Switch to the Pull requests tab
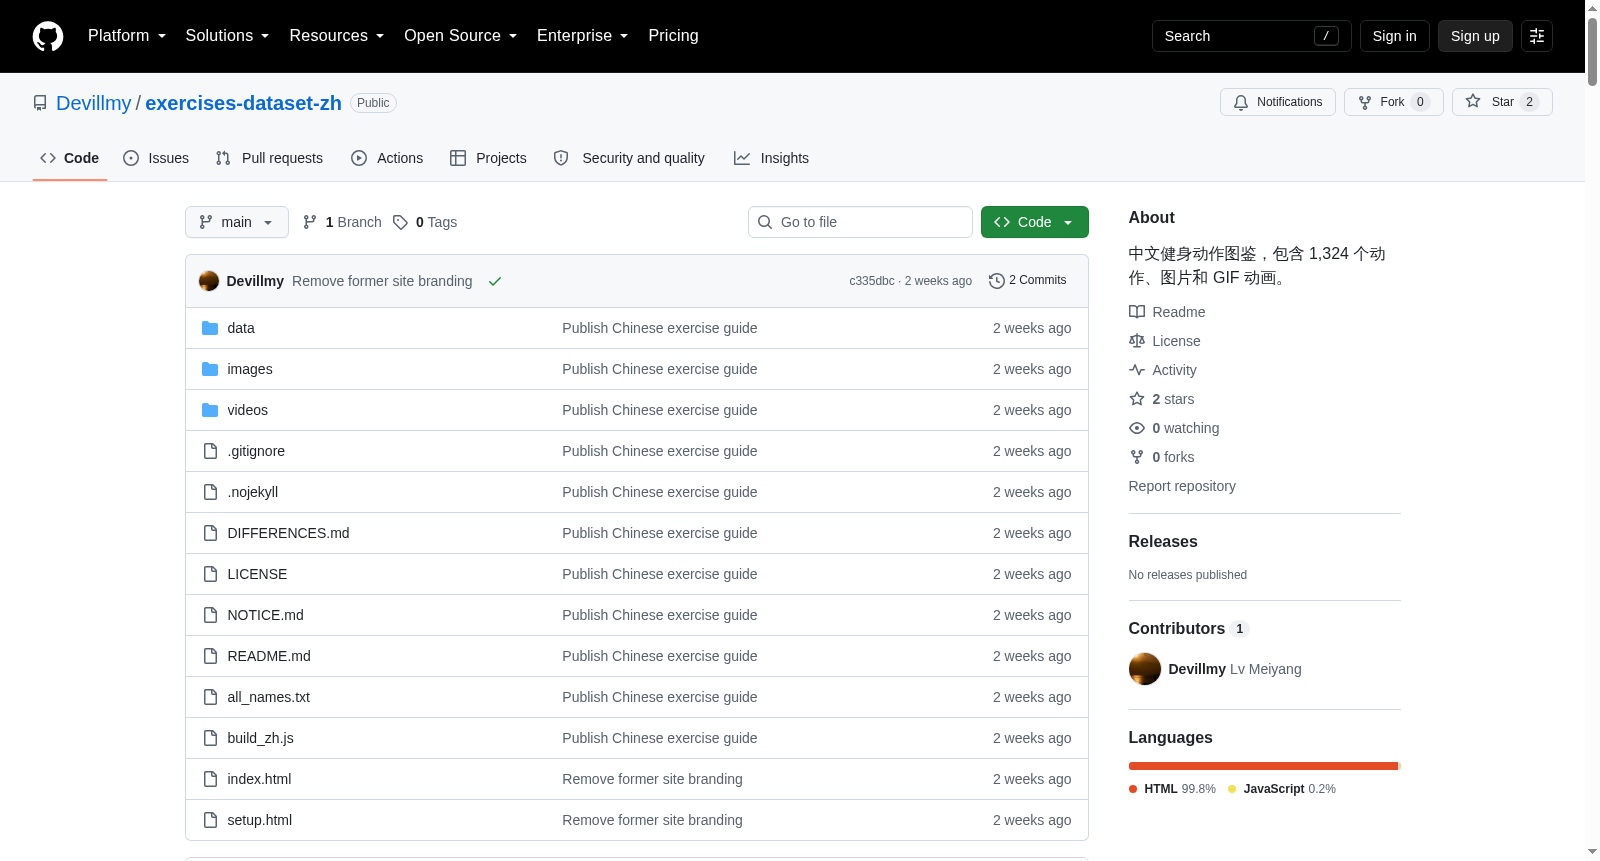The image size is (1600, 861). tap(269, 158)
